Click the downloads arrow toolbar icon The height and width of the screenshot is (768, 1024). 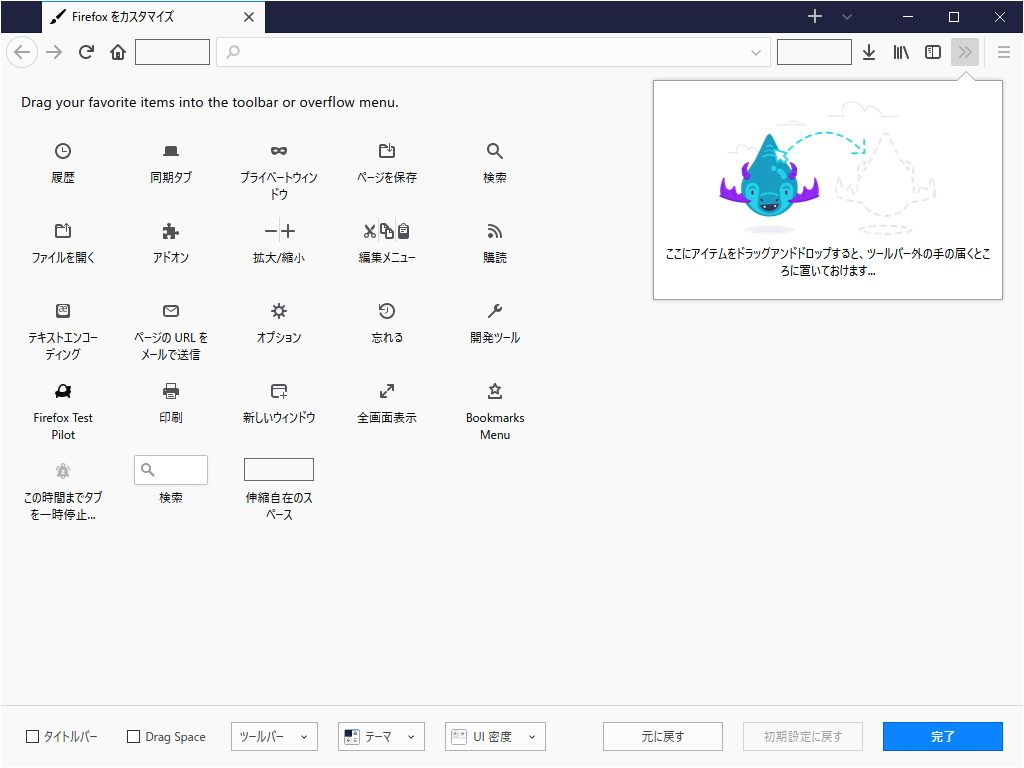[869, 52]
